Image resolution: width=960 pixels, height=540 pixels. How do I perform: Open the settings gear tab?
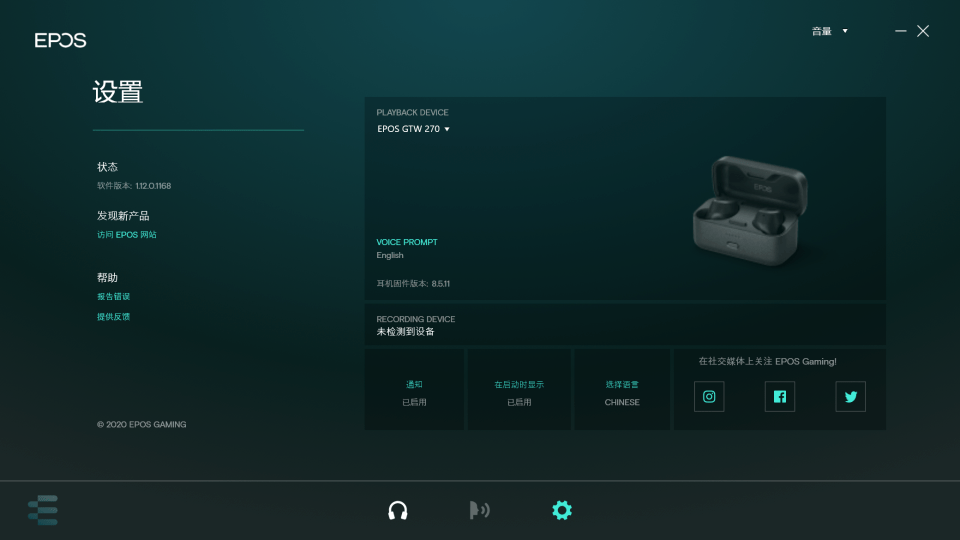tap(562, 510)
